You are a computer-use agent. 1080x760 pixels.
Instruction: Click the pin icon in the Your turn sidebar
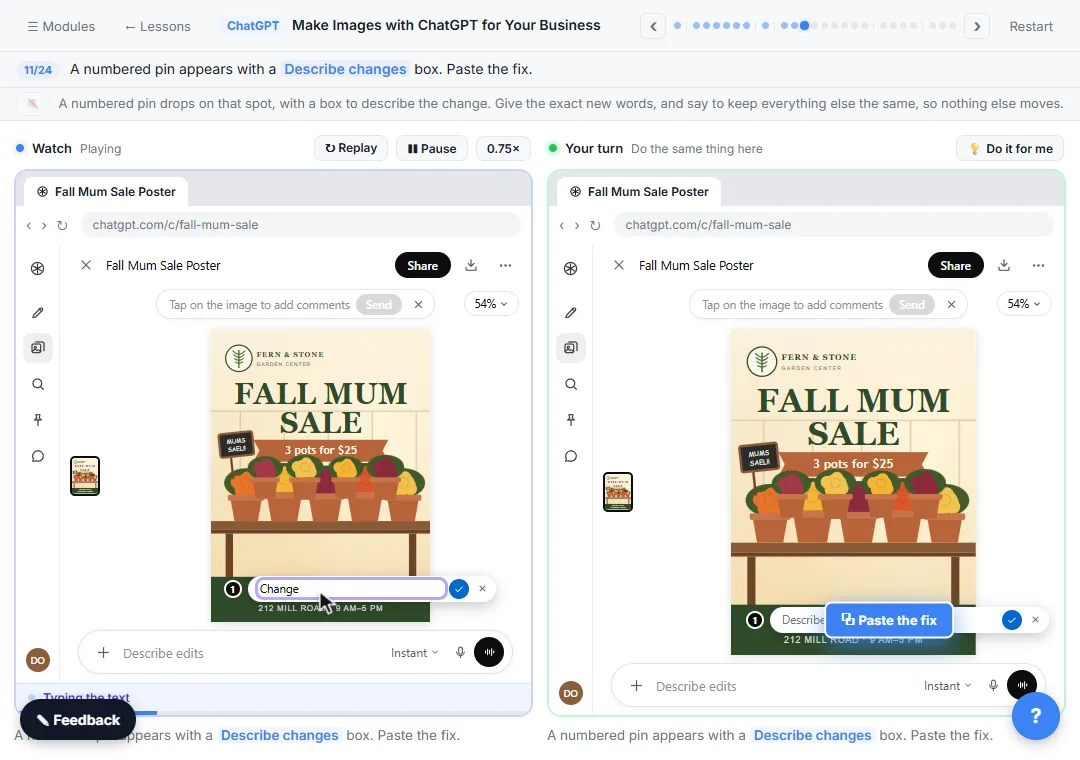pos(571,420)
